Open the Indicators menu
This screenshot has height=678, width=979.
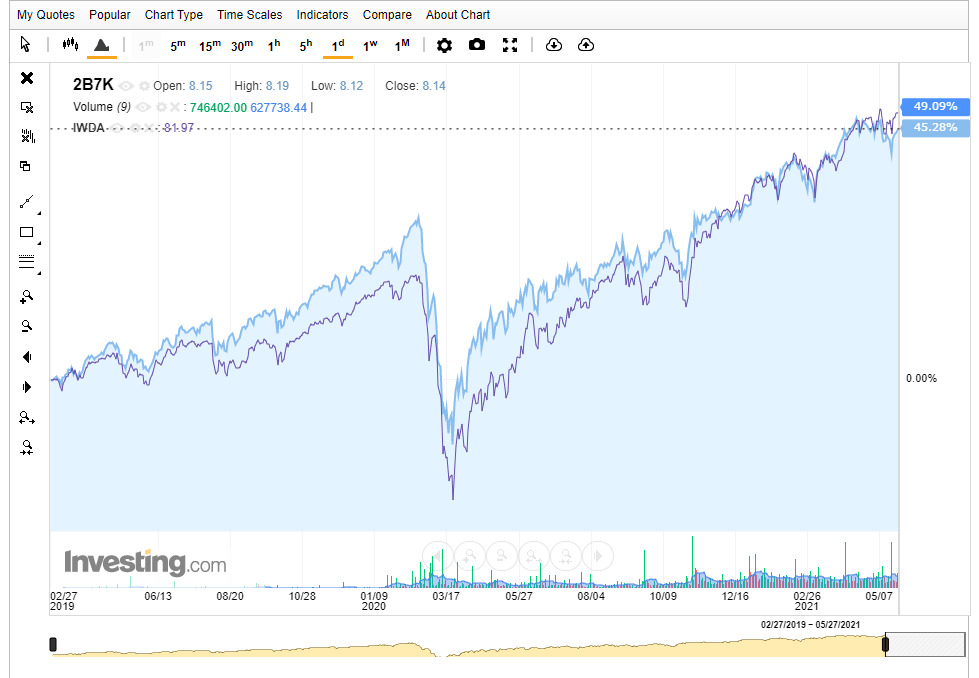pos(322,15)
